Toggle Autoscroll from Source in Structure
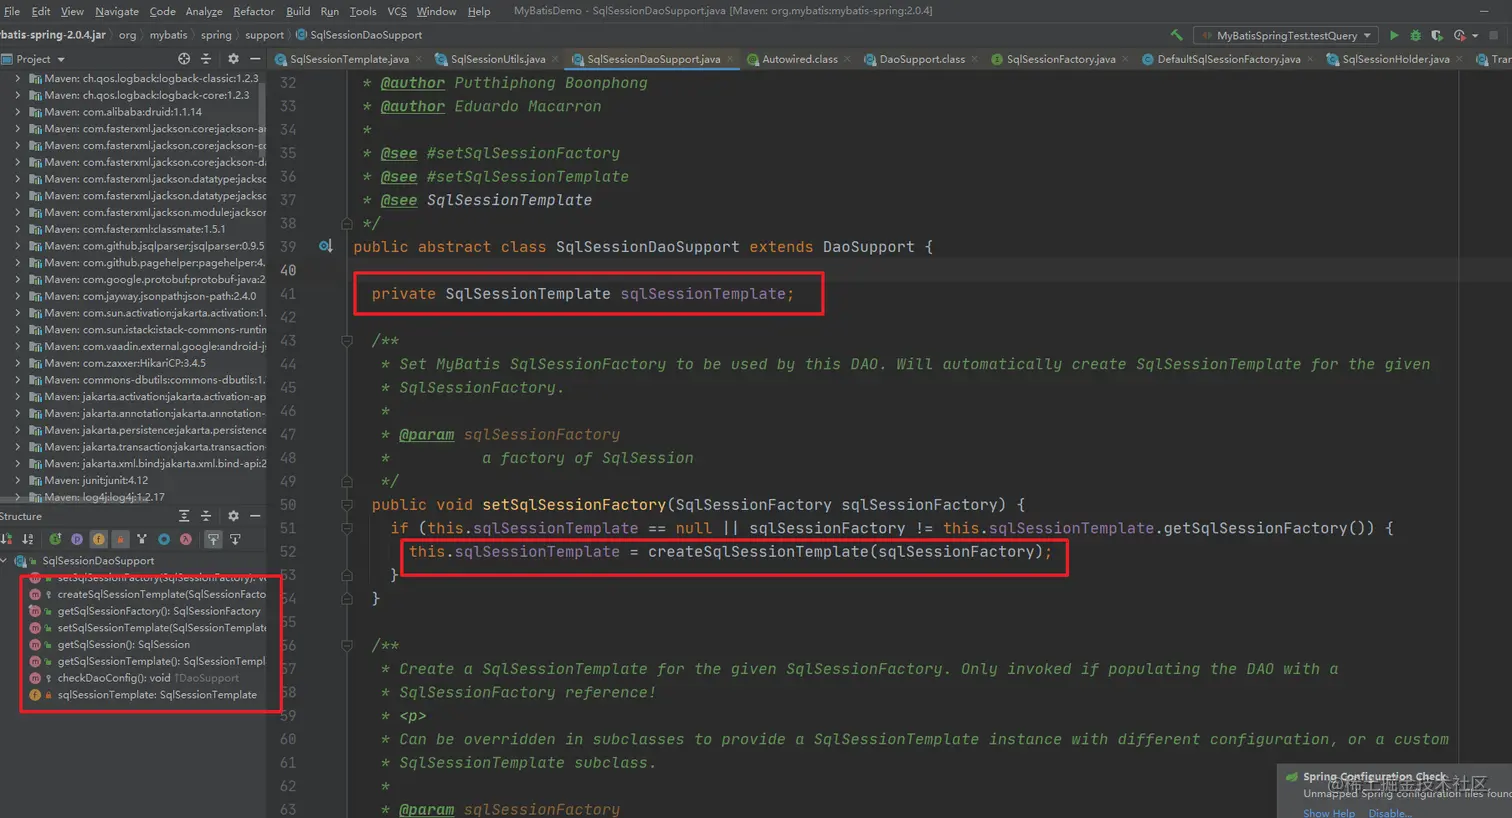1512x818 pixels. [235, 539]
